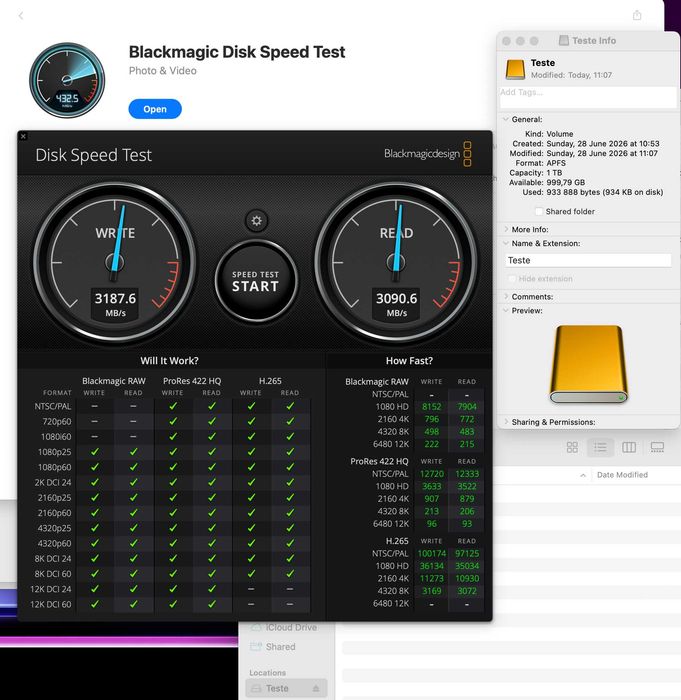Screen dimensions: 681x700
Task: Open Disk Speed Test settings gear
Action: (256, 221)
